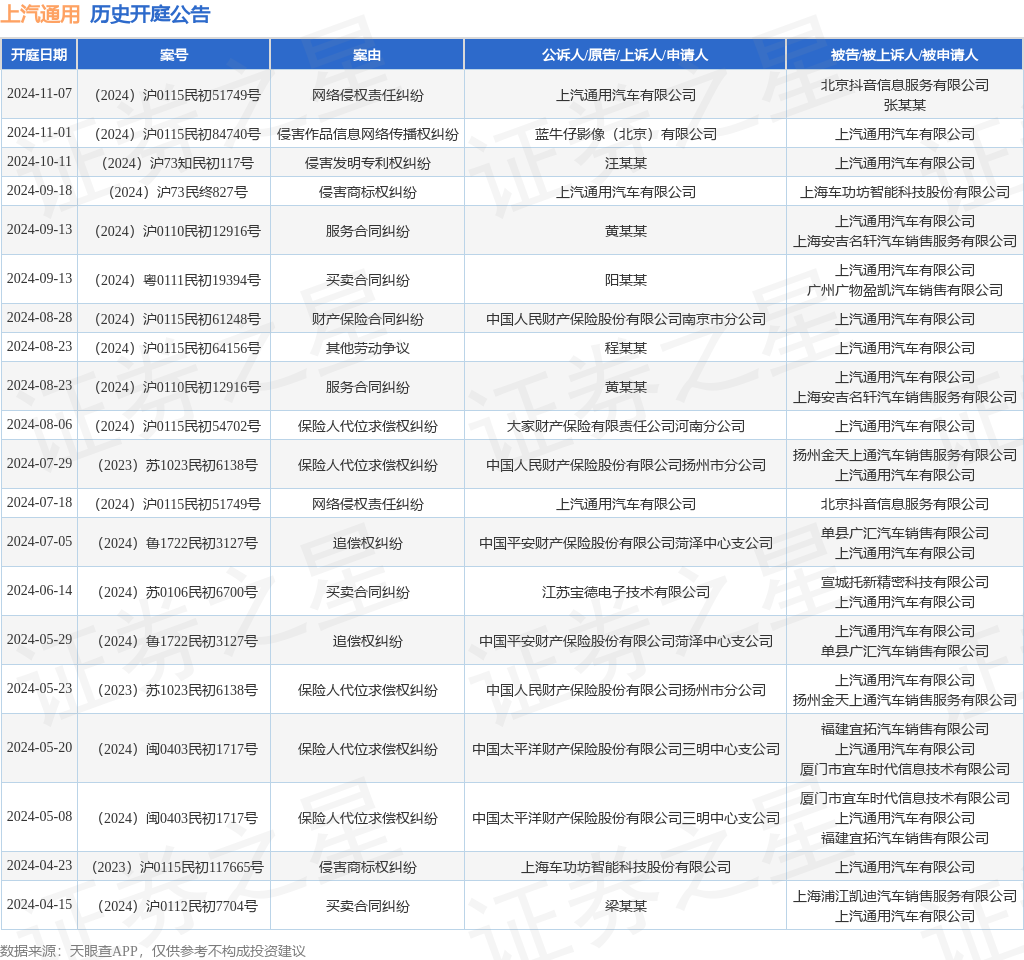Click plaintiff 上海车功坊智能科技股份有限公司 in 2024-04-23 row
The width and height of the screenshot is (1024, 960).
tap(626, 867)
